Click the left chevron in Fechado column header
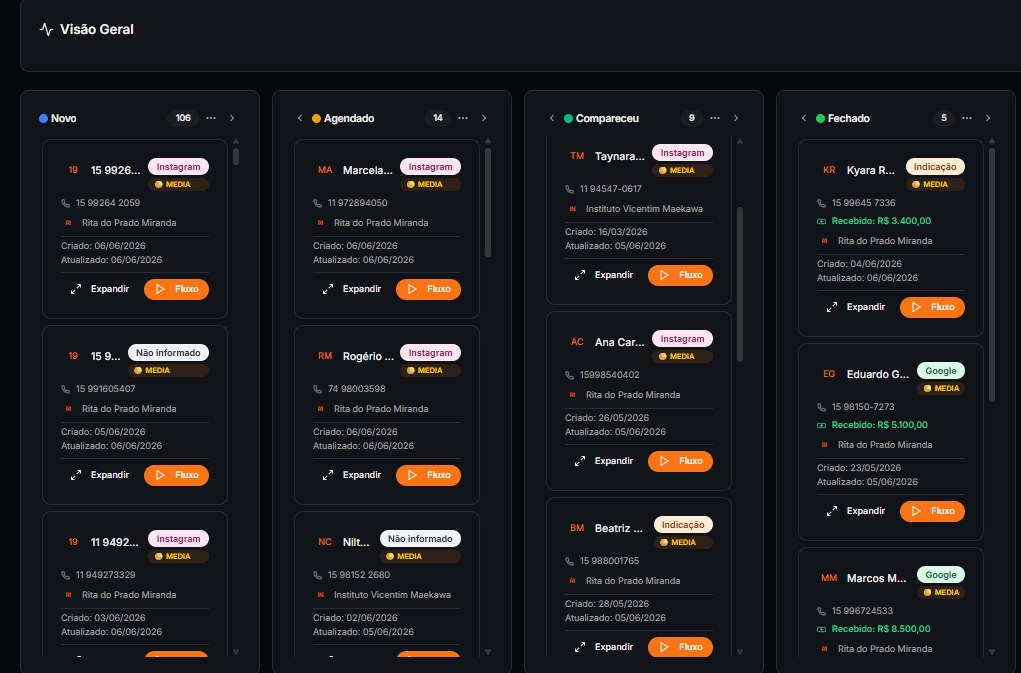 804,118
